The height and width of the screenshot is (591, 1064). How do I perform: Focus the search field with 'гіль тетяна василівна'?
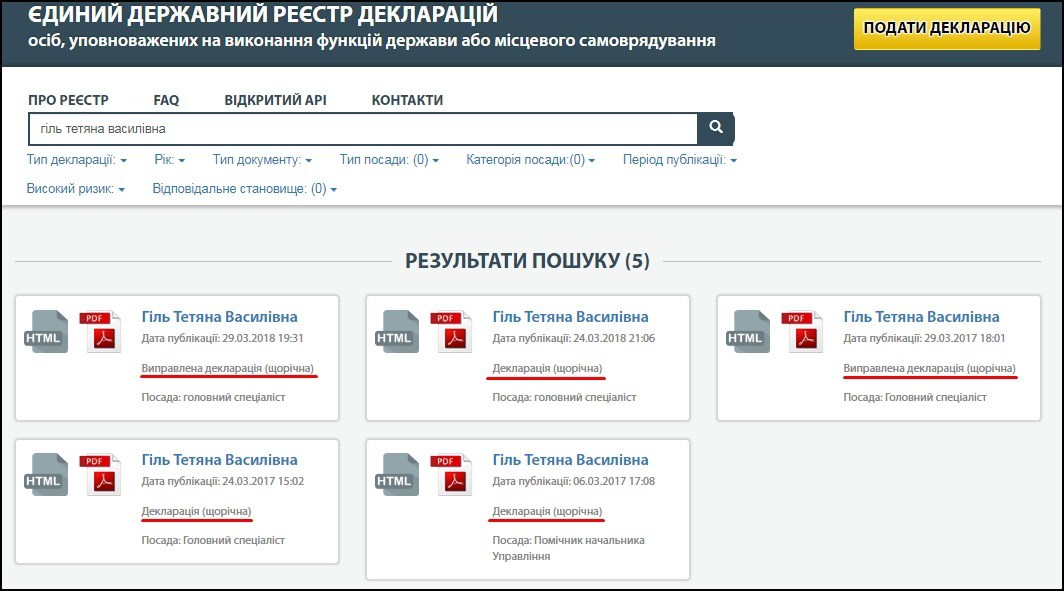pyautogui.click(x=360, y=129)
